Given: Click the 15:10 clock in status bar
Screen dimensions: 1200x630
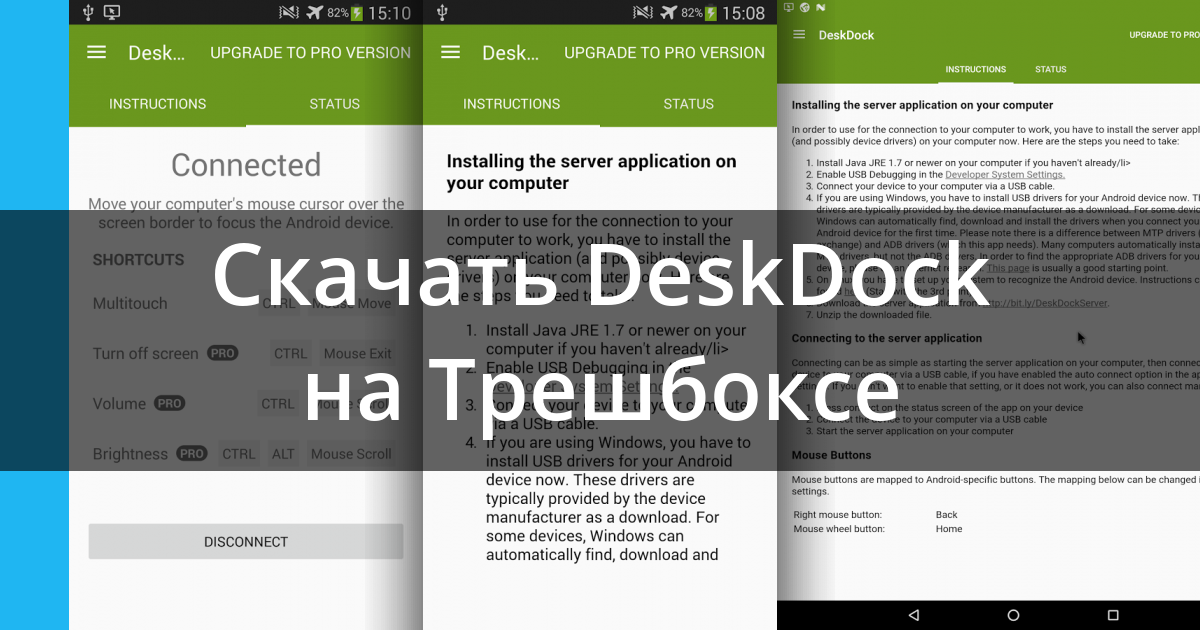Looking at the screenshot, I should [390, 13].
